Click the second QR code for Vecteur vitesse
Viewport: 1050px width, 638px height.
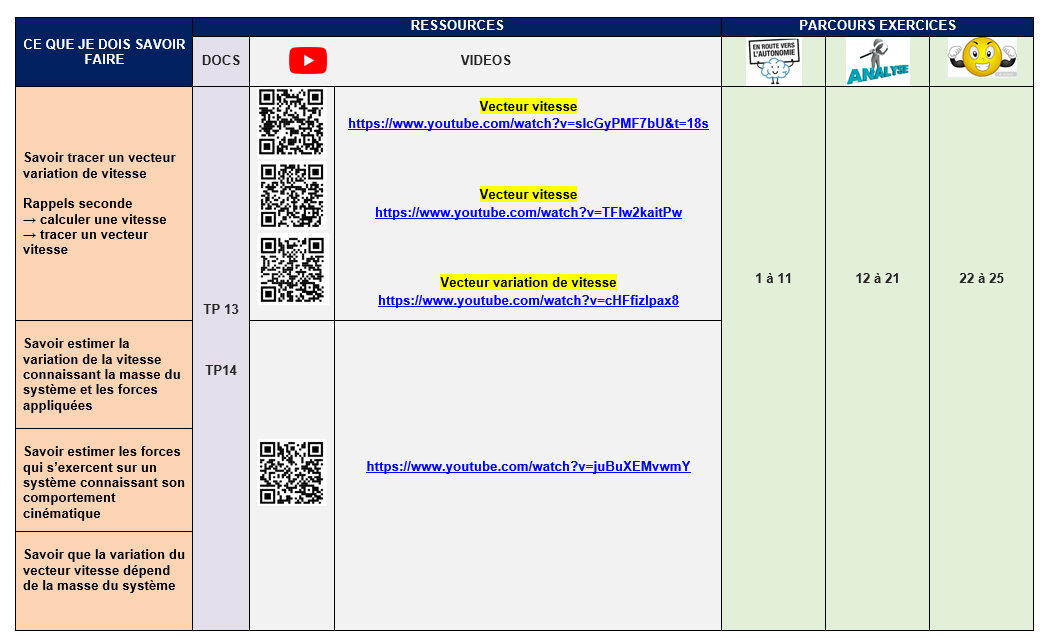point(291,196)
